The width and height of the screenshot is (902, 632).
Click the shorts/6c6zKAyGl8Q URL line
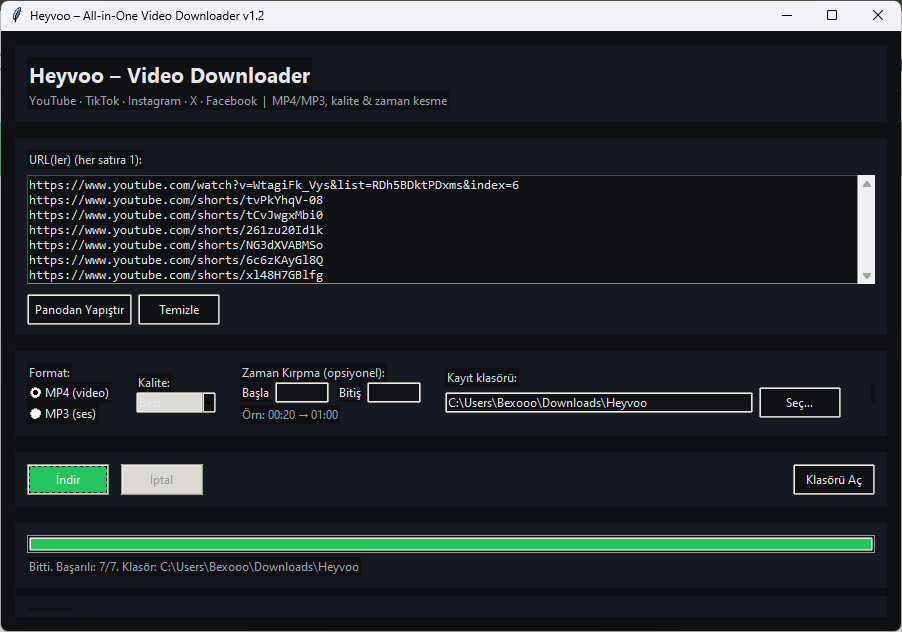pos(176,260)
